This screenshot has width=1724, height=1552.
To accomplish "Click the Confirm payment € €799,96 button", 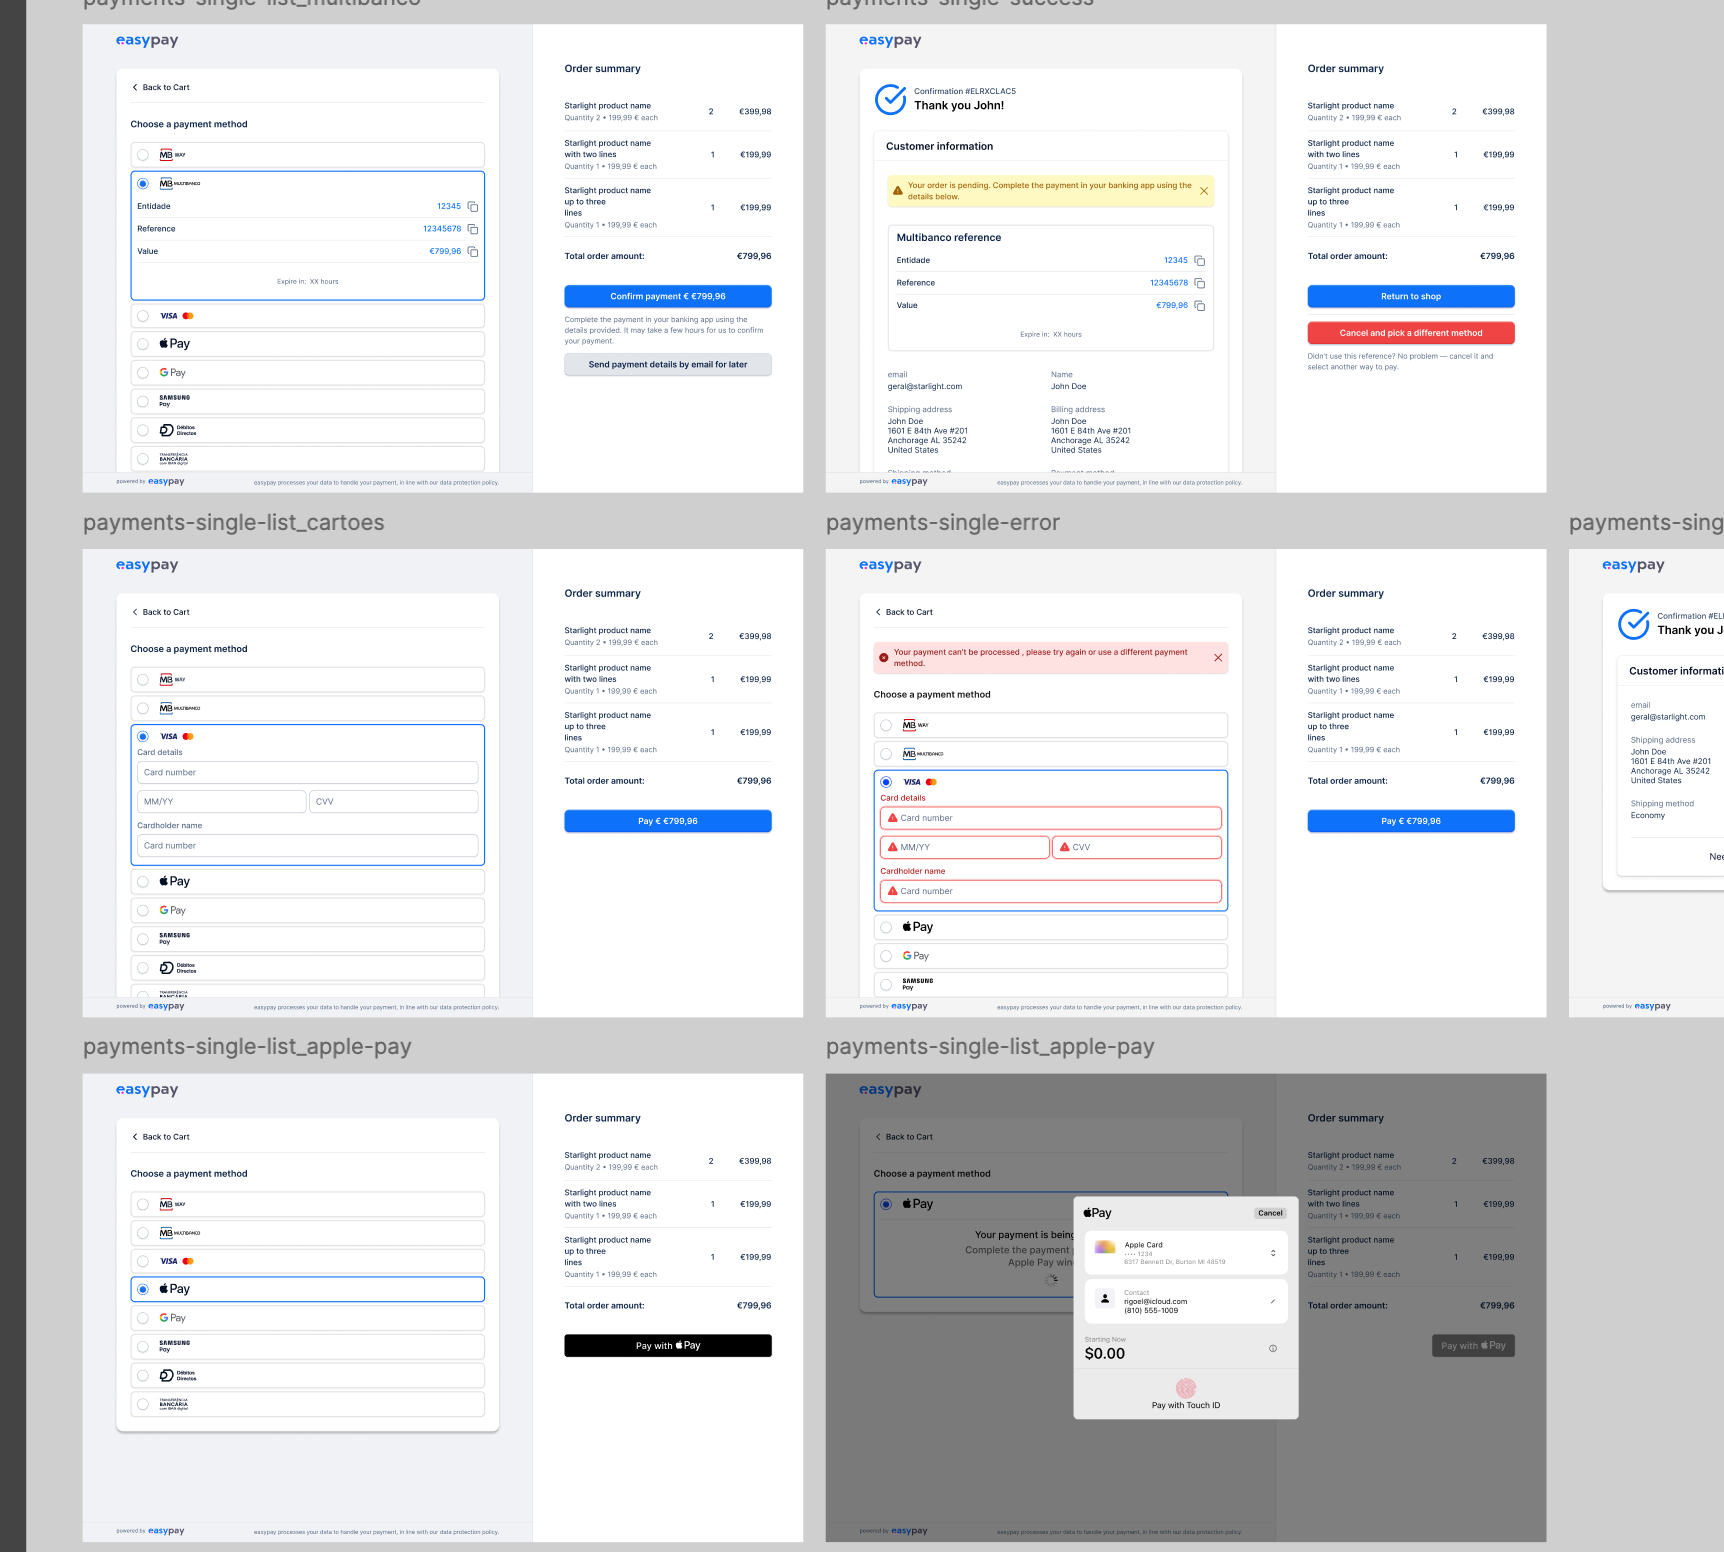I will (667, 297).
